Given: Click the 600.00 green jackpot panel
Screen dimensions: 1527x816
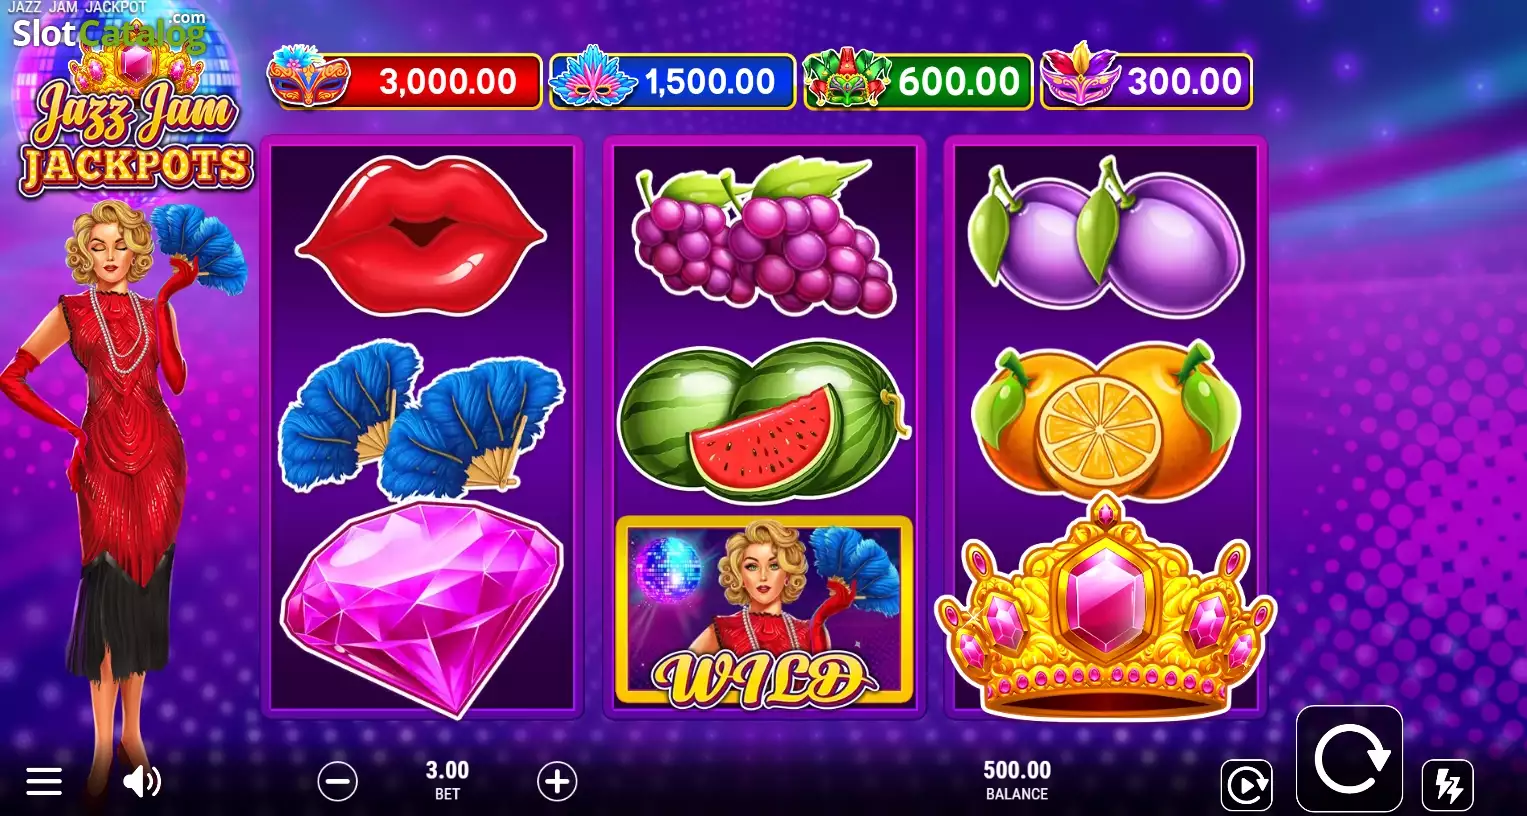Looking at the screenshot, I should (x=918, y=81).
